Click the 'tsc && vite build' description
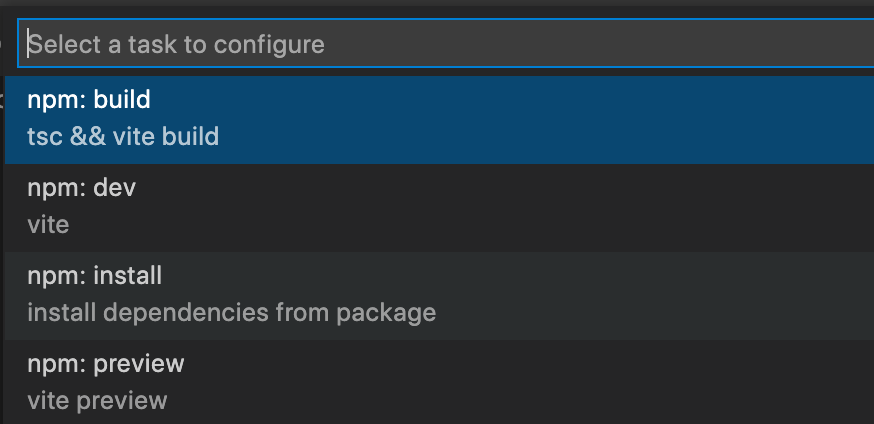The image size is (874, 424). pyautogui.click(x=123, y=137)
